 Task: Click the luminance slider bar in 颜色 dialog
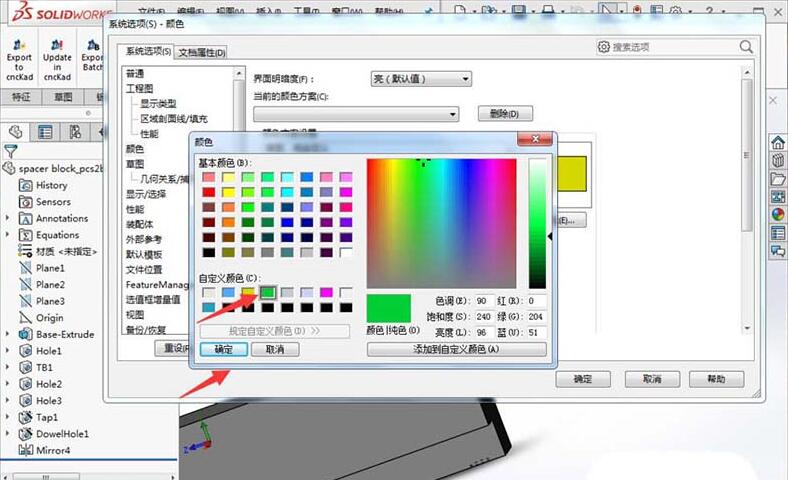click(x=537, y=223)
